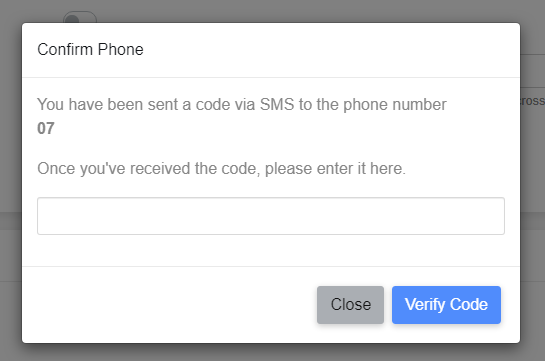Viewport: 545px width, 361px height.
Task: Click the Confirm Phone dialog title
Action: [90, 49]
